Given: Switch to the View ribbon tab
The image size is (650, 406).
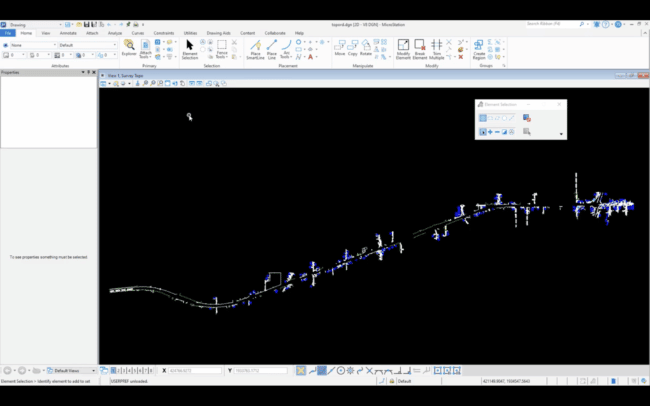Looking at the screenshot, I should tap(46, 33).
